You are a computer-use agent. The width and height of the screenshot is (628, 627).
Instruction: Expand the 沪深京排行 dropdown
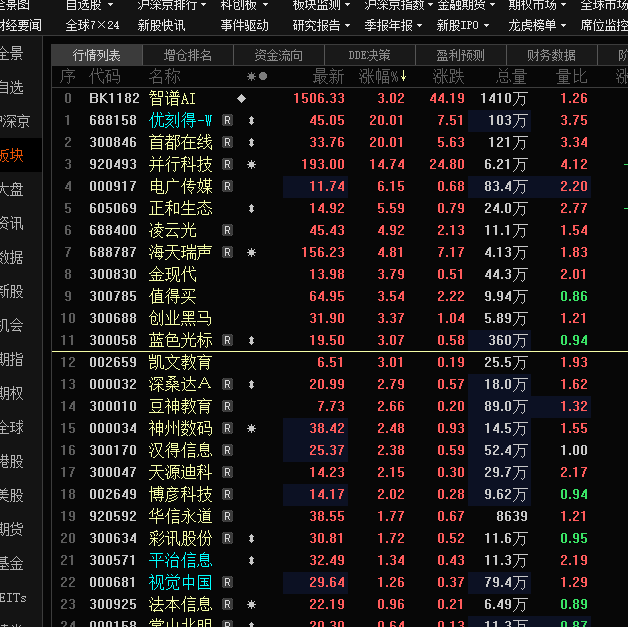tap(172, 5)
